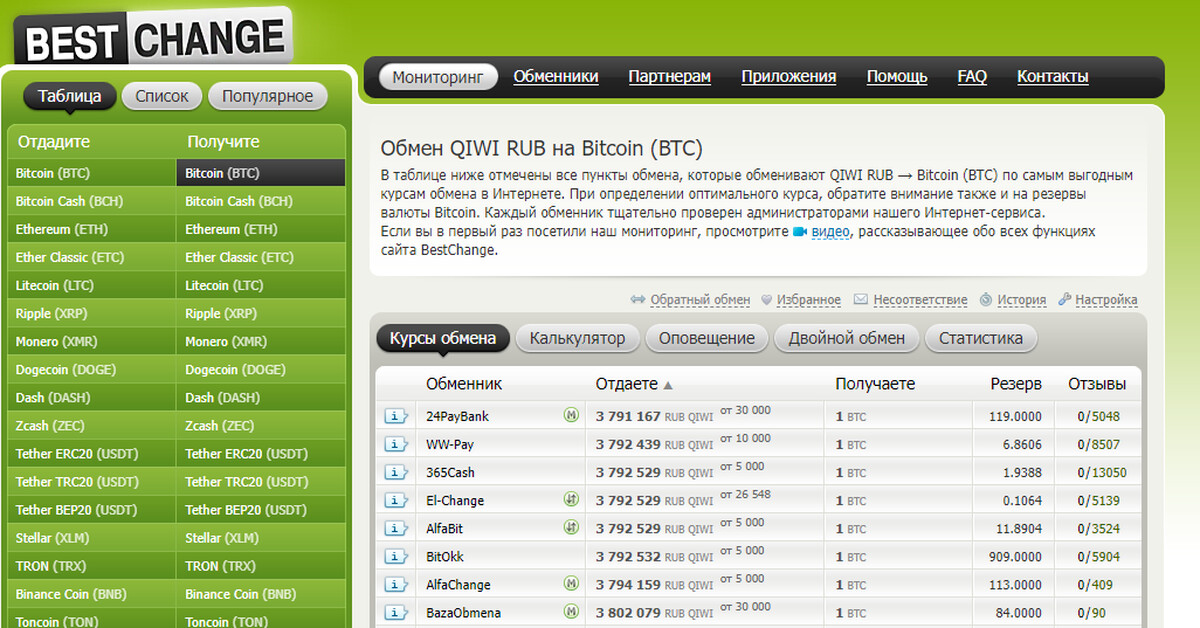Click the Избранное link
The height and width of the screenshot is (628, 1200).
point(809,300)
